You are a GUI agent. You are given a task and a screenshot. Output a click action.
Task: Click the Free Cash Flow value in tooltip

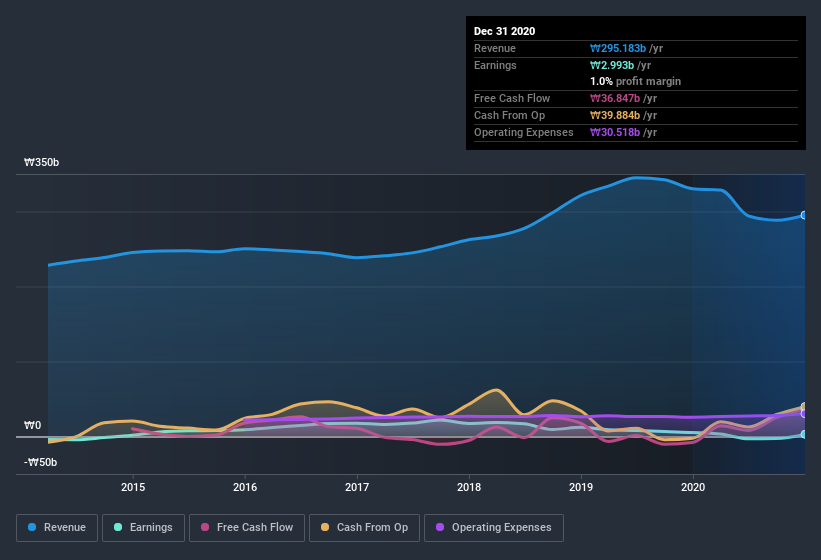pos(619,98)
